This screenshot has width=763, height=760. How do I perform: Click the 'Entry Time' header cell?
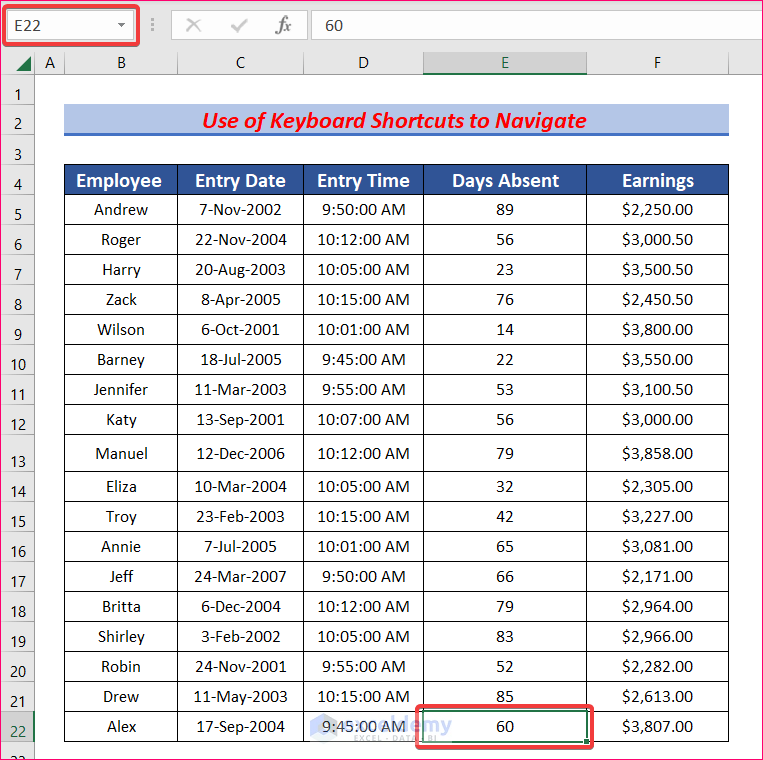(363, 181)
